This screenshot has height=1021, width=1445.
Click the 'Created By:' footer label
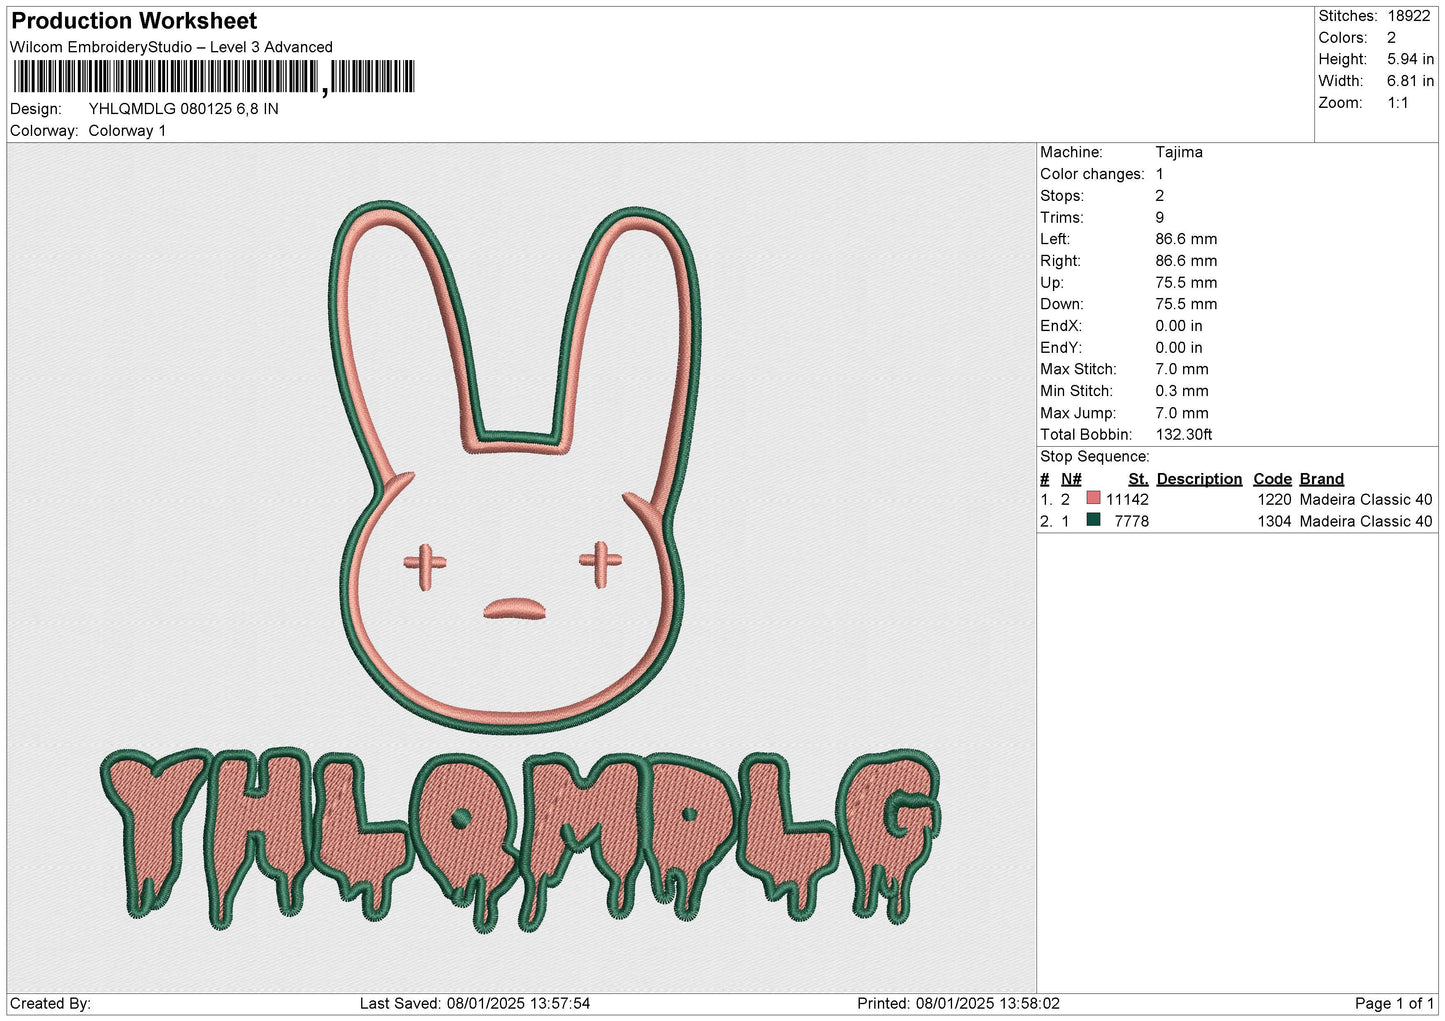[x=50, y=1003]
